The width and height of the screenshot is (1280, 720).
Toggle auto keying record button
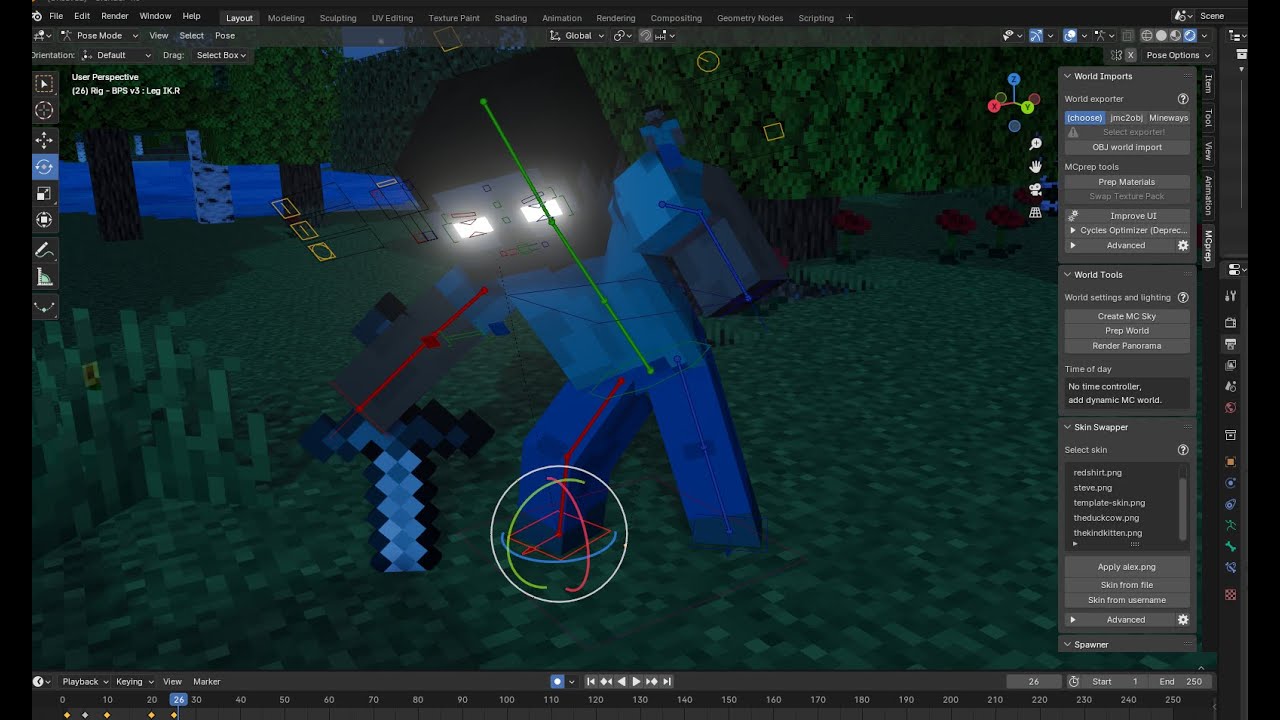(557, 682)
